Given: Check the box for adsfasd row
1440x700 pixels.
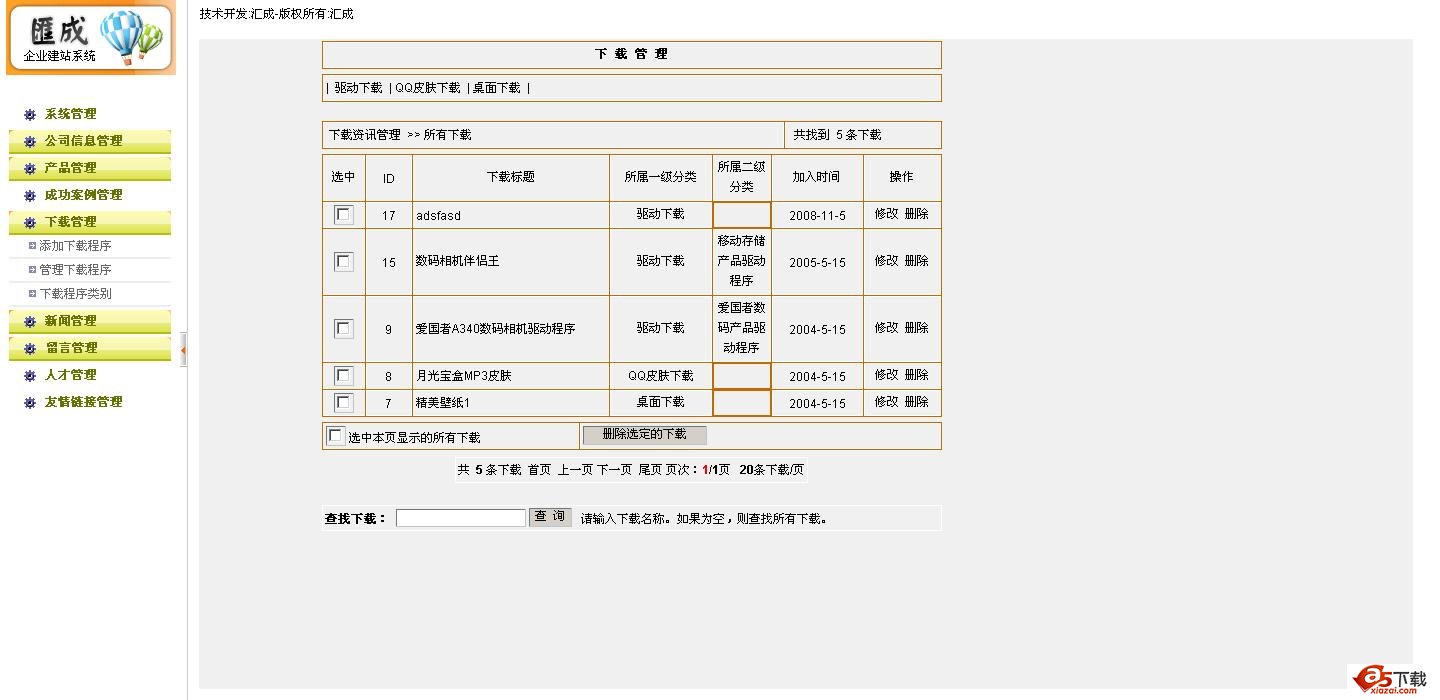Looking at the screenshot, I should coord(343,214).
